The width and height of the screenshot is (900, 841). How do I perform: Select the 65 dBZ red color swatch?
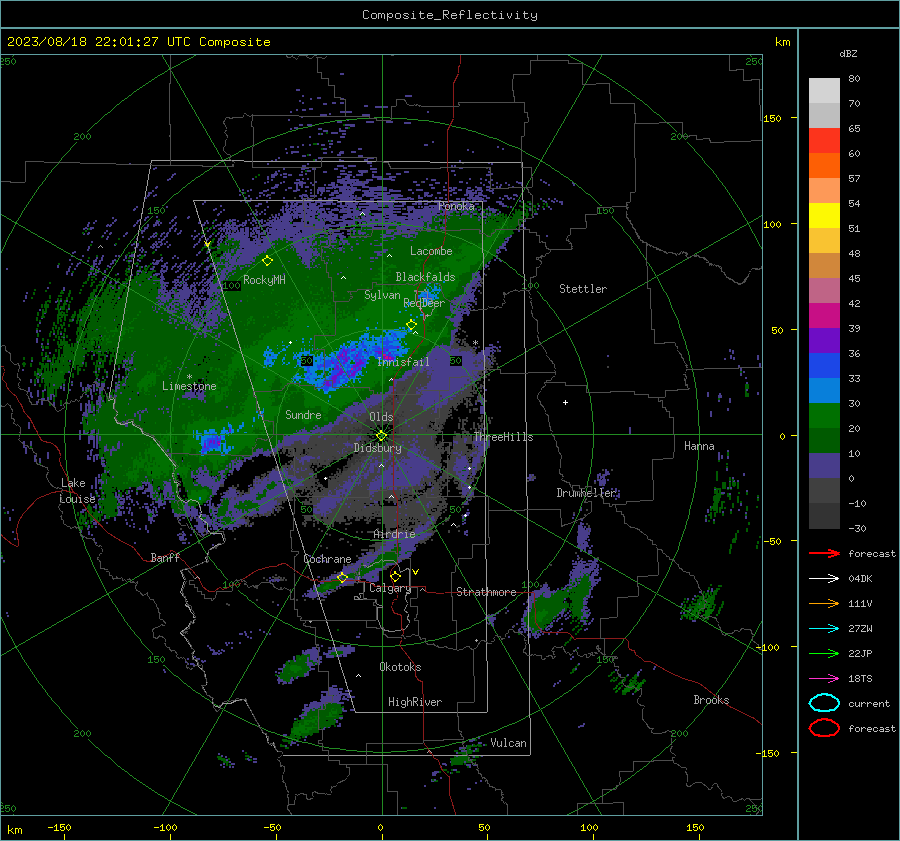click(x=824, y=141)
